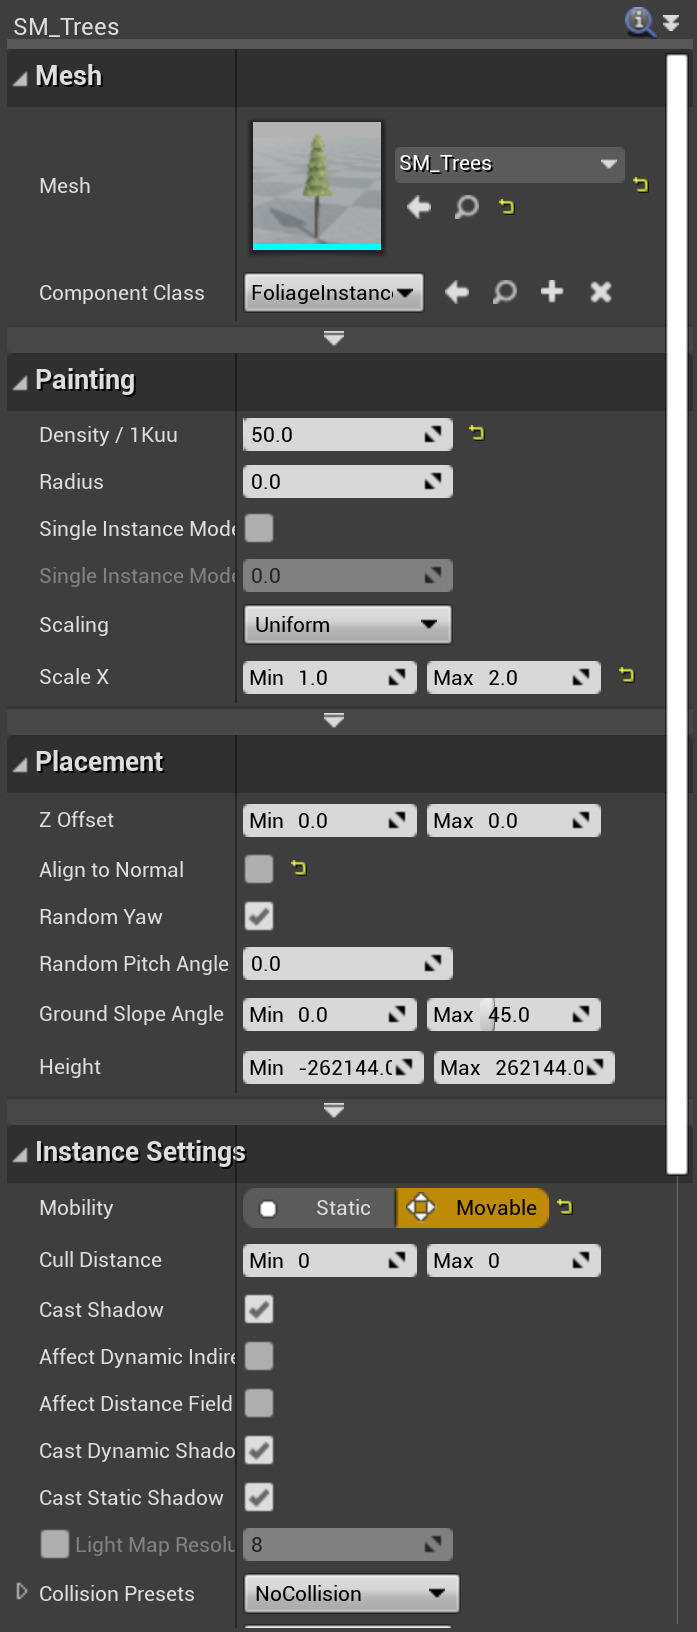Click the plus icon next to Component Class
Viewport: 697px width, 1632px height.
pyautogui.click(x=552, y=292)
